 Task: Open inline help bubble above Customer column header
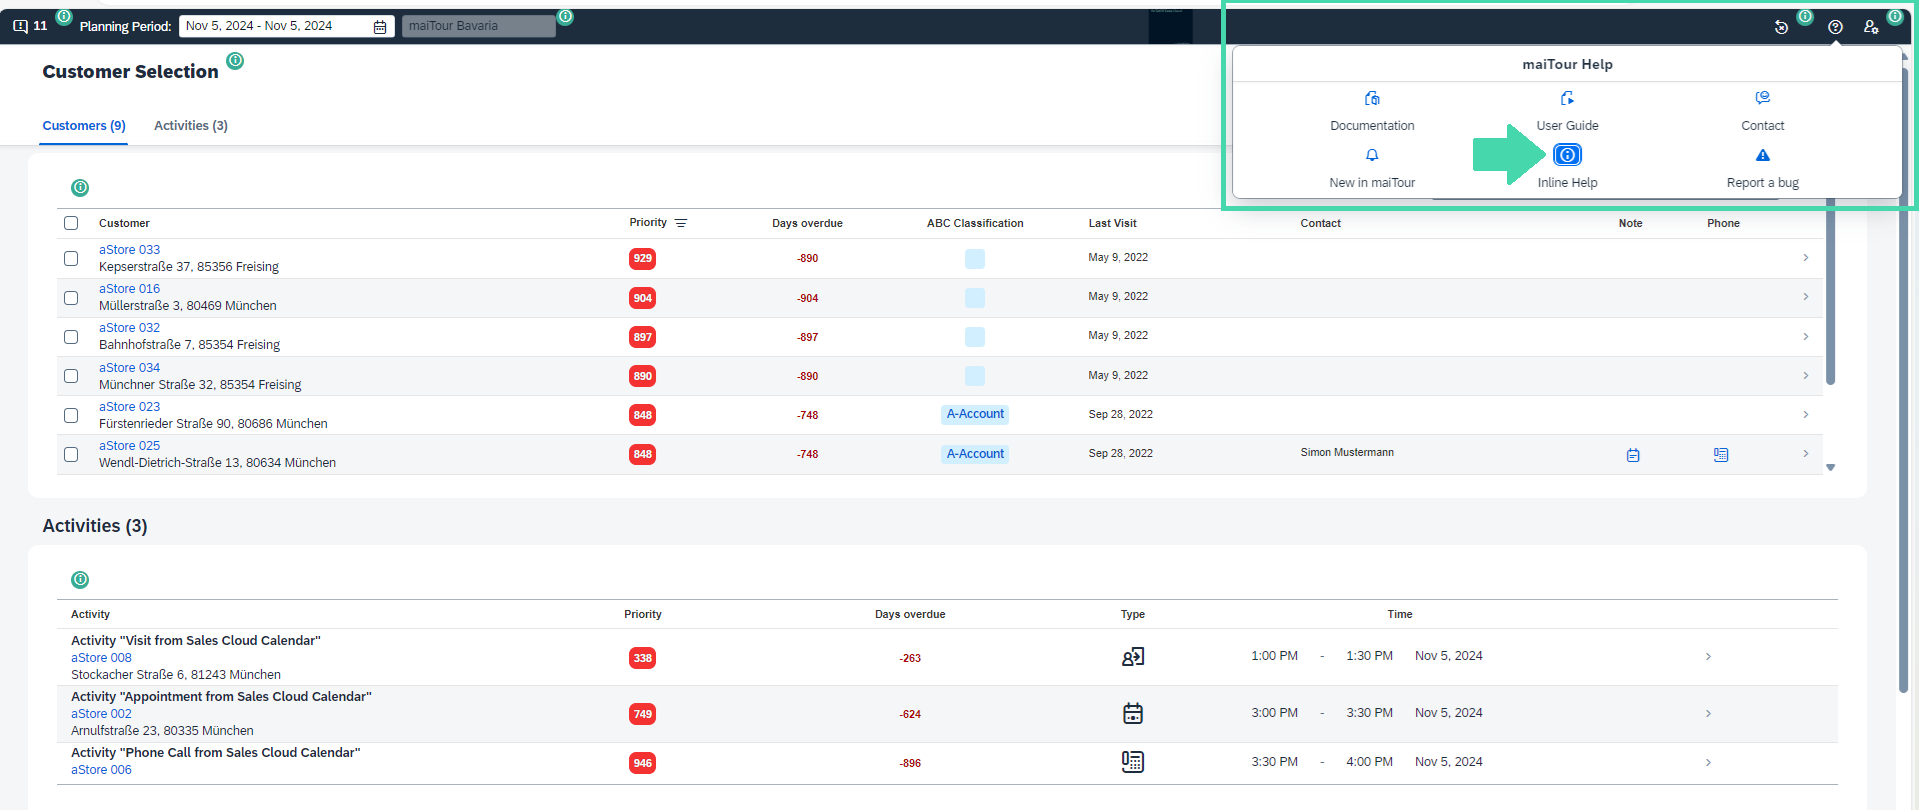pyautogui.click(x=80, y=188)
